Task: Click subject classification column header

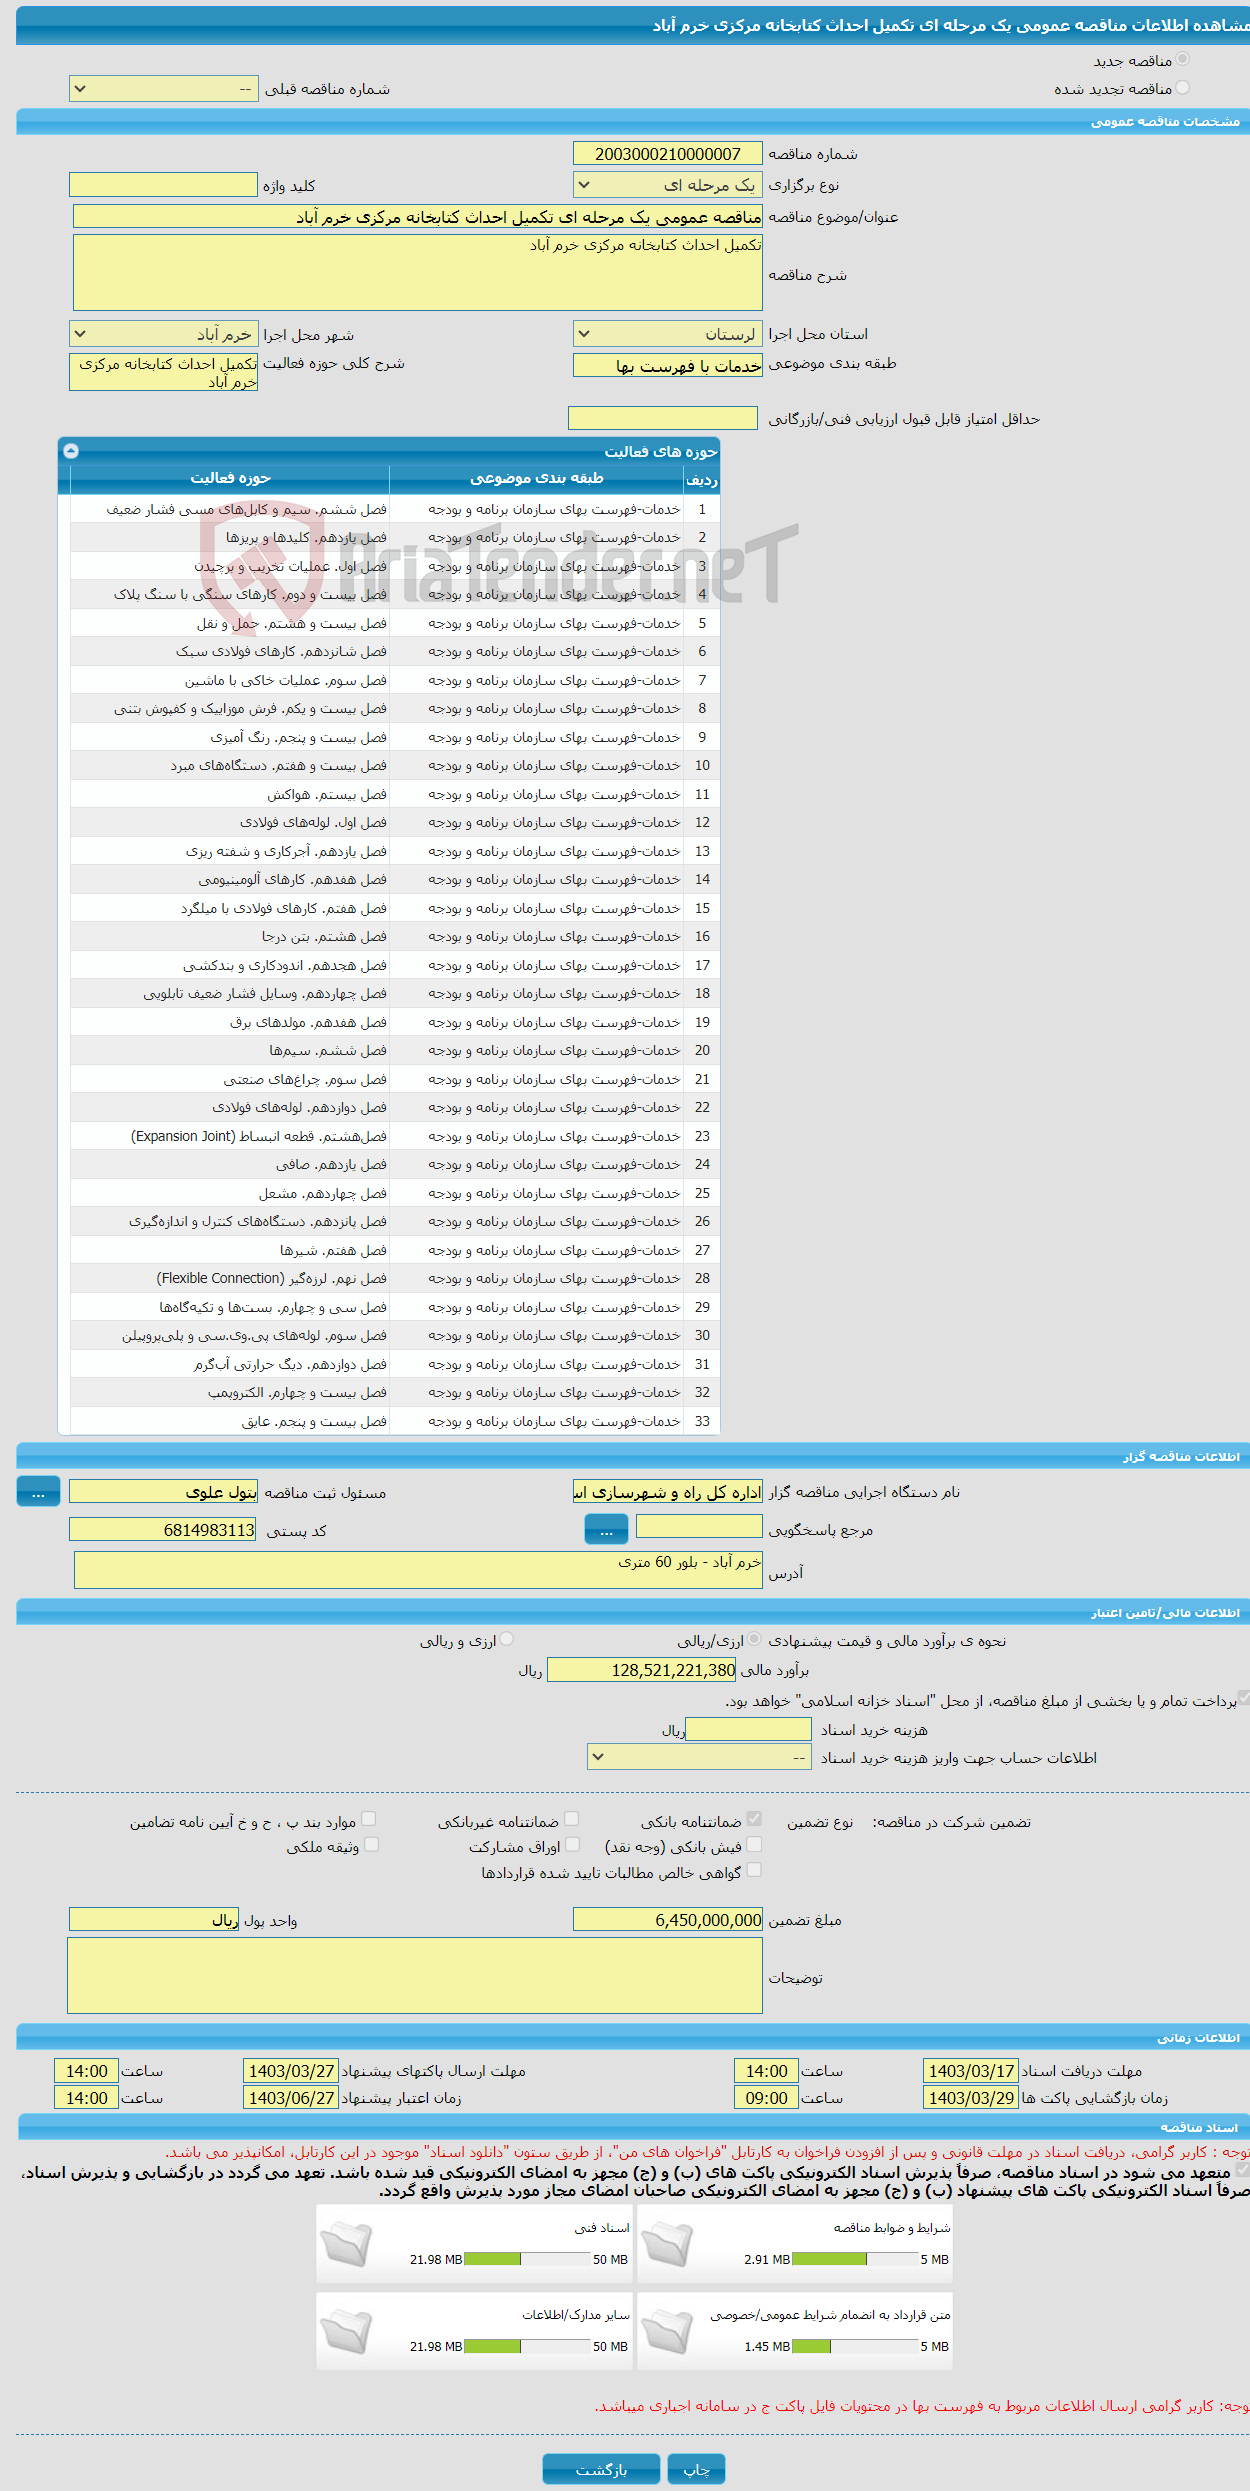Action: (537, 478)
